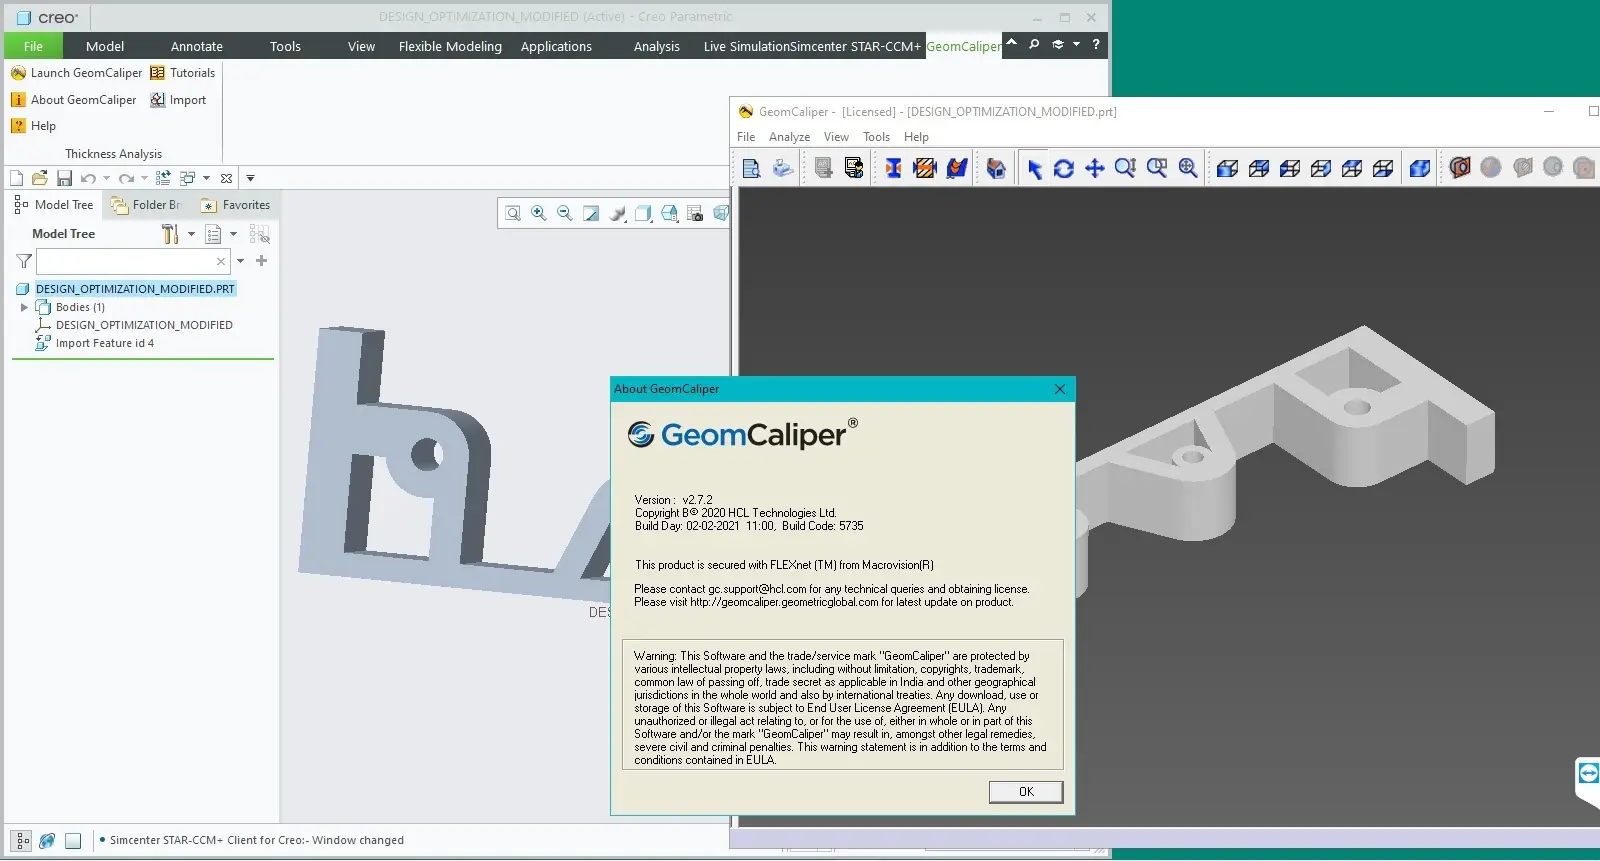Click the Windows switch icon in quick toolbar
Viewport: 1600px width, 861px height.
click(x=188, y=178)
